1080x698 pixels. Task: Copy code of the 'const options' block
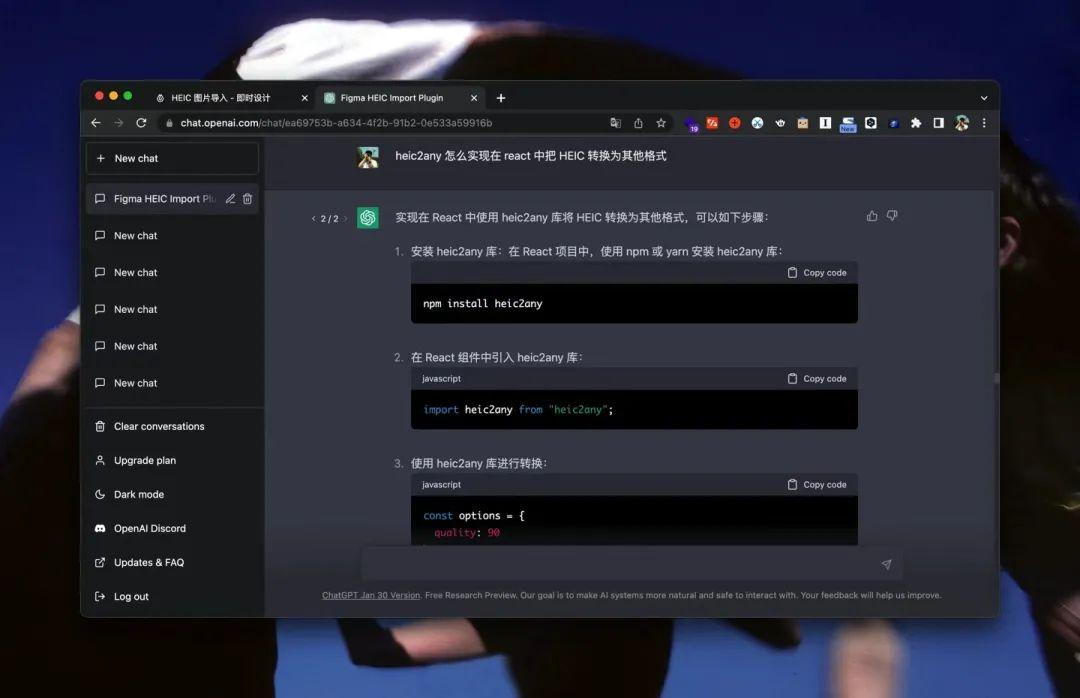point(817,484)
